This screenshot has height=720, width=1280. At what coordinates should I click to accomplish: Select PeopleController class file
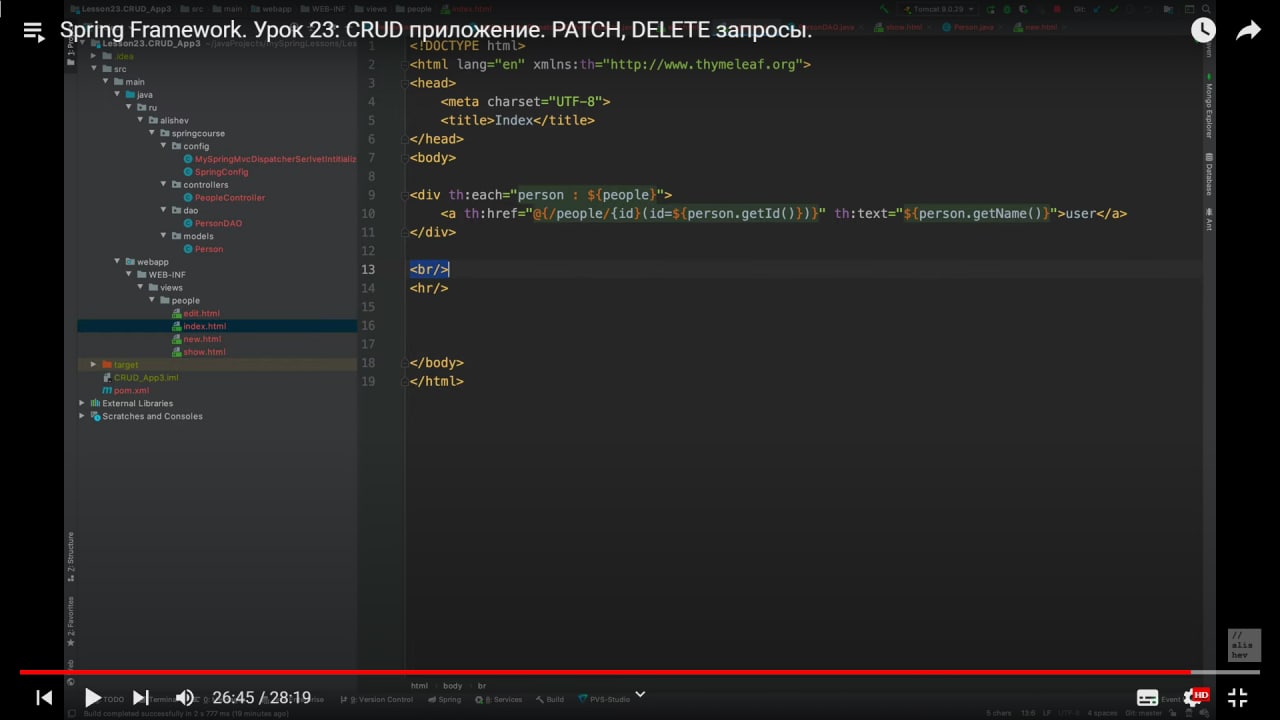(x=230, y=198)
